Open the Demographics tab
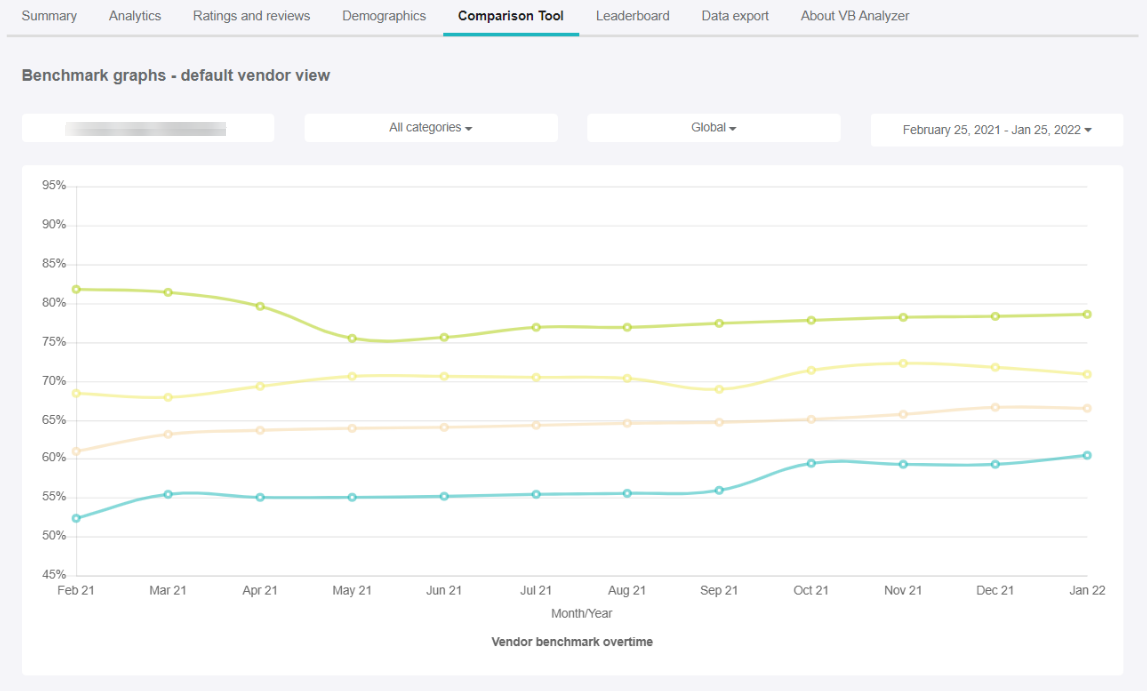Viewport: 1147px width, 691px height. [x=384, y=16]
